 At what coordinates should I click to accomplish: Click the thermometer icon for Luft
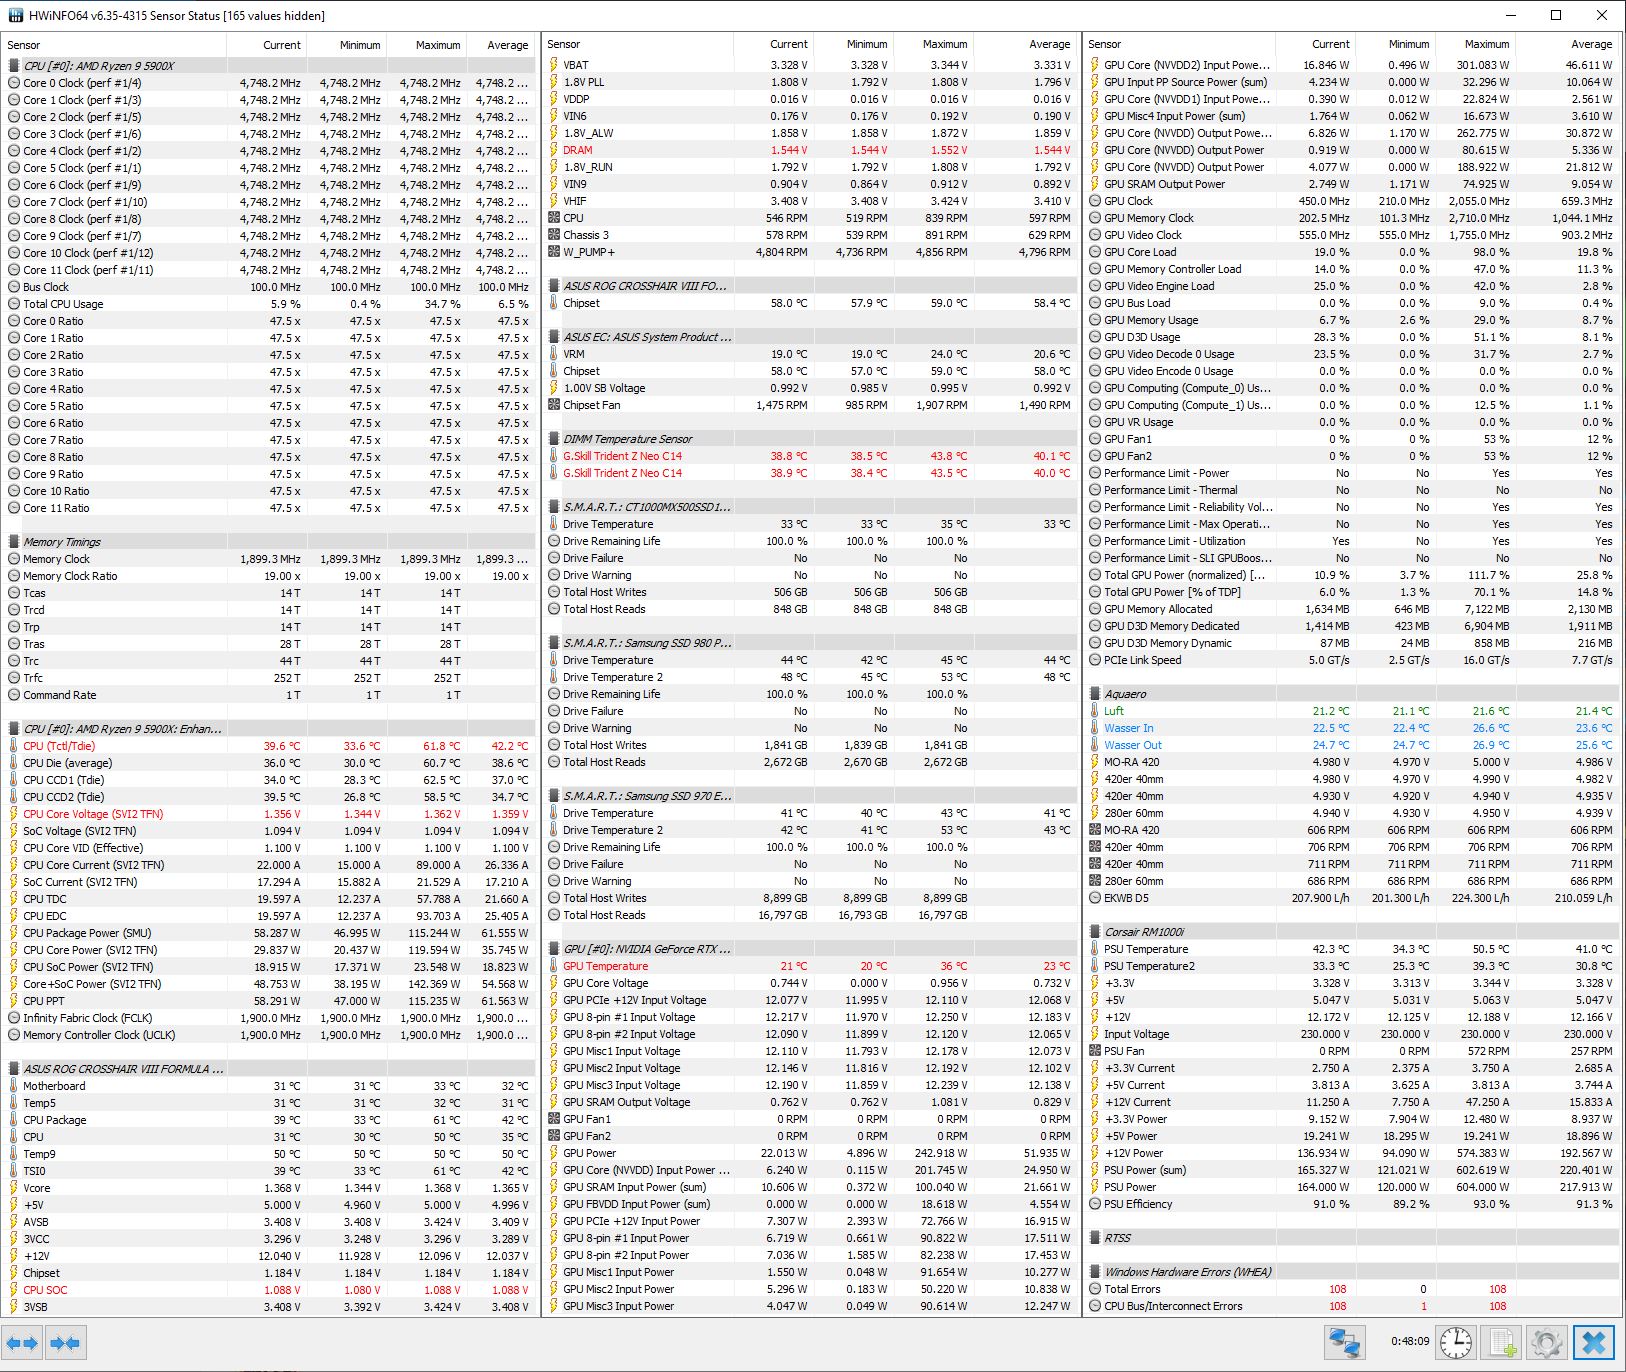pyautogui.click(x=1095, y=711)
